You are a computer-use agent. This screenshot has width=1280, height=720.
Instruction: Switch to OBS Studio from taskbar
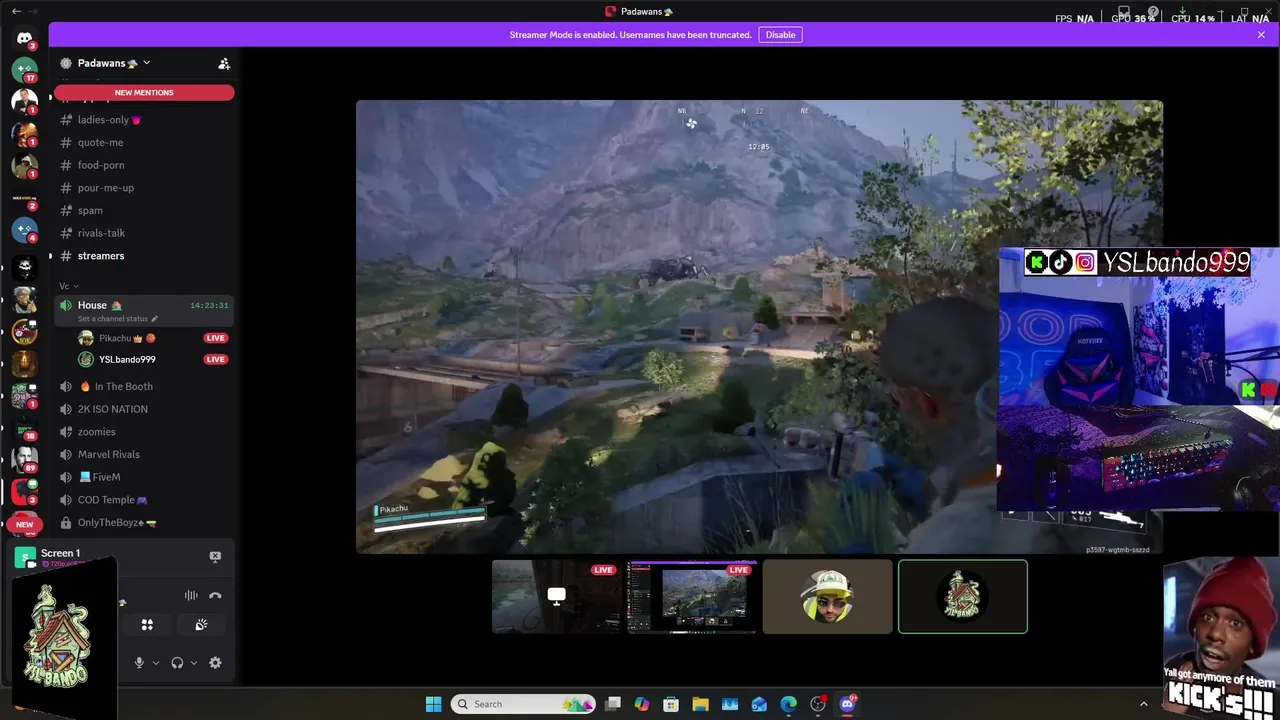click(x=818, y=704)
